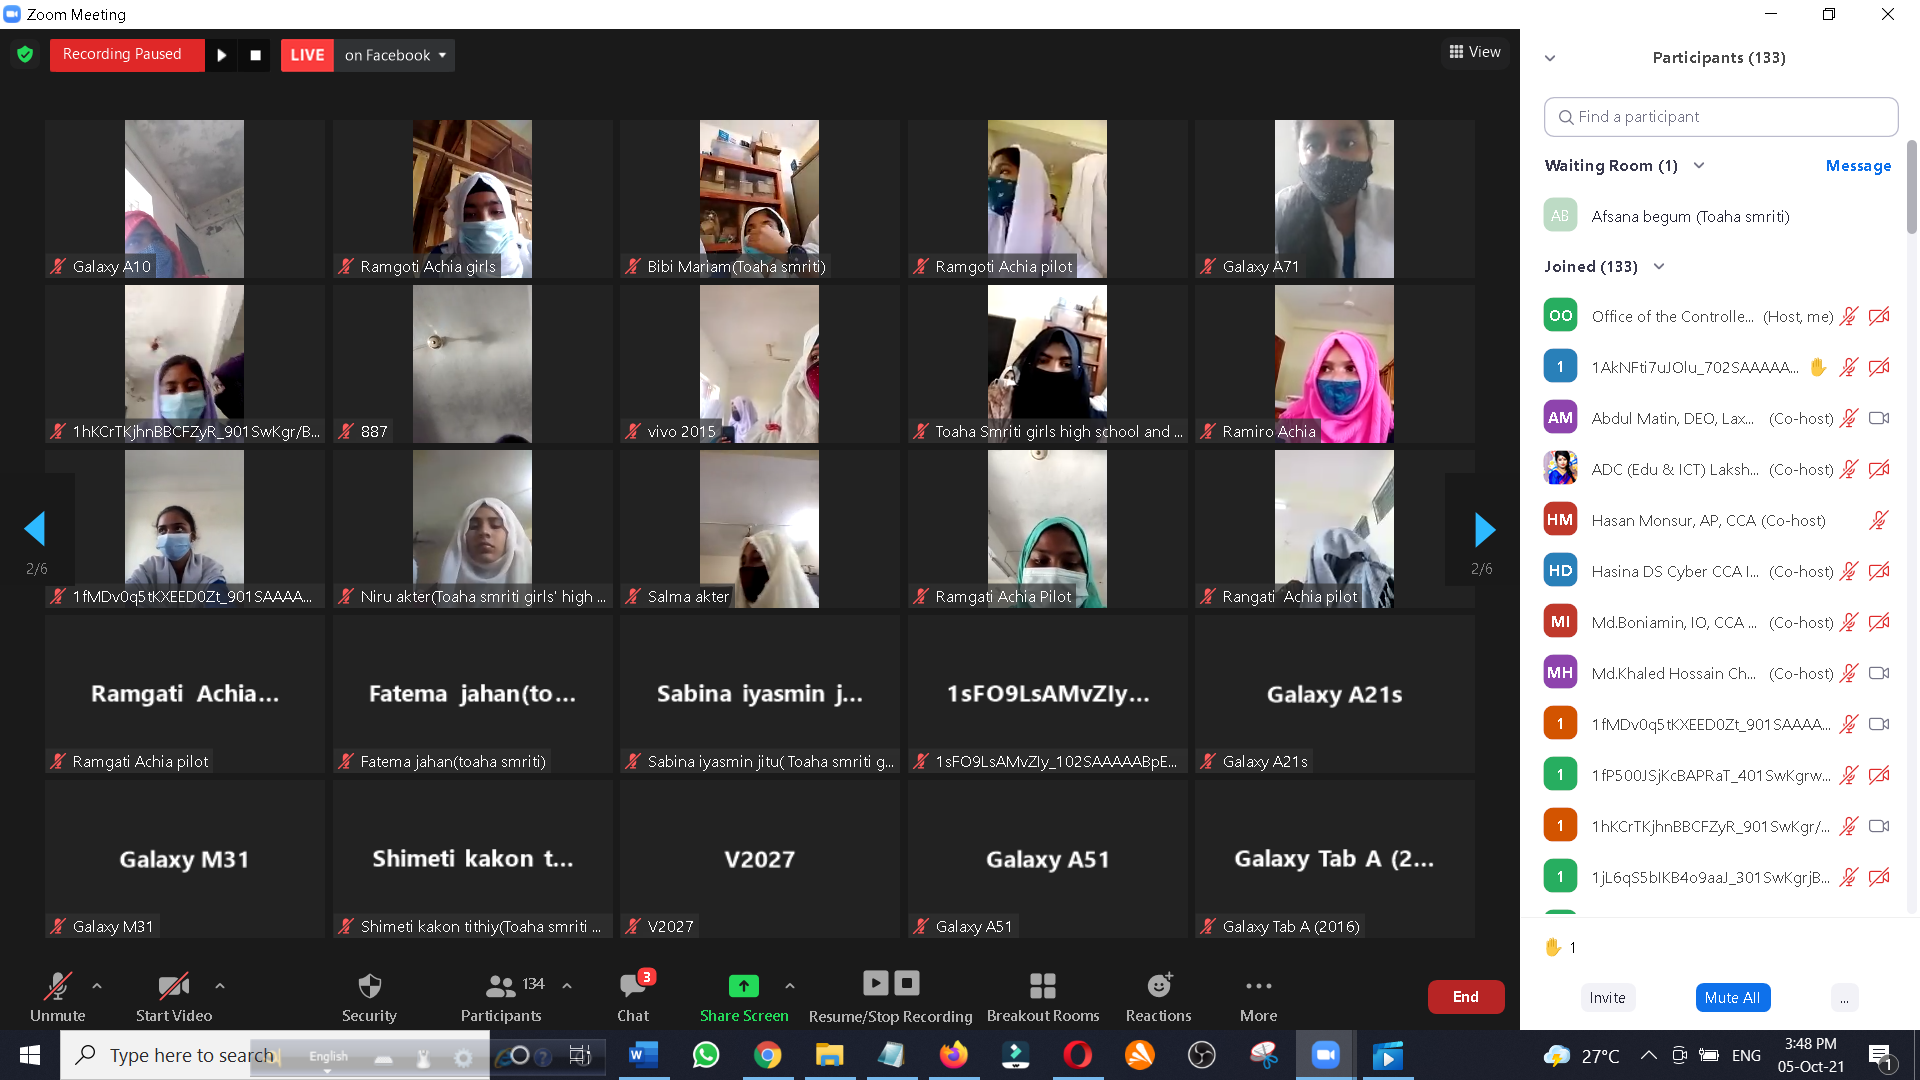The width and height of the screenshot is (1920, 1080).
Task: Open File Explorer from the taskbar
Action: 830,1055
